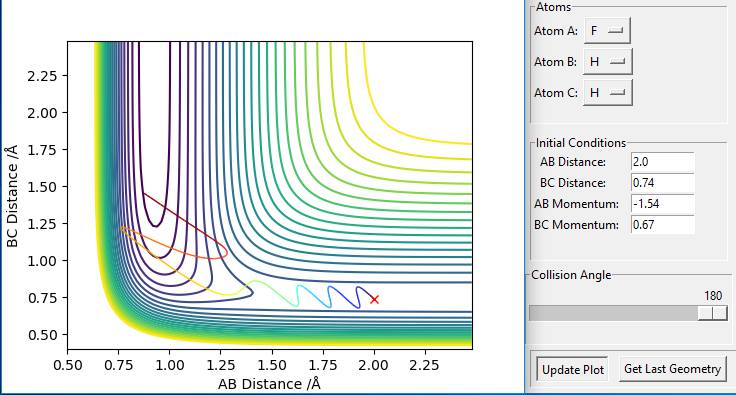Image resolution: width=736 pixels, height=395 pixels.
Task: Click the AB Momentum input field
Action: pos(662,204)
